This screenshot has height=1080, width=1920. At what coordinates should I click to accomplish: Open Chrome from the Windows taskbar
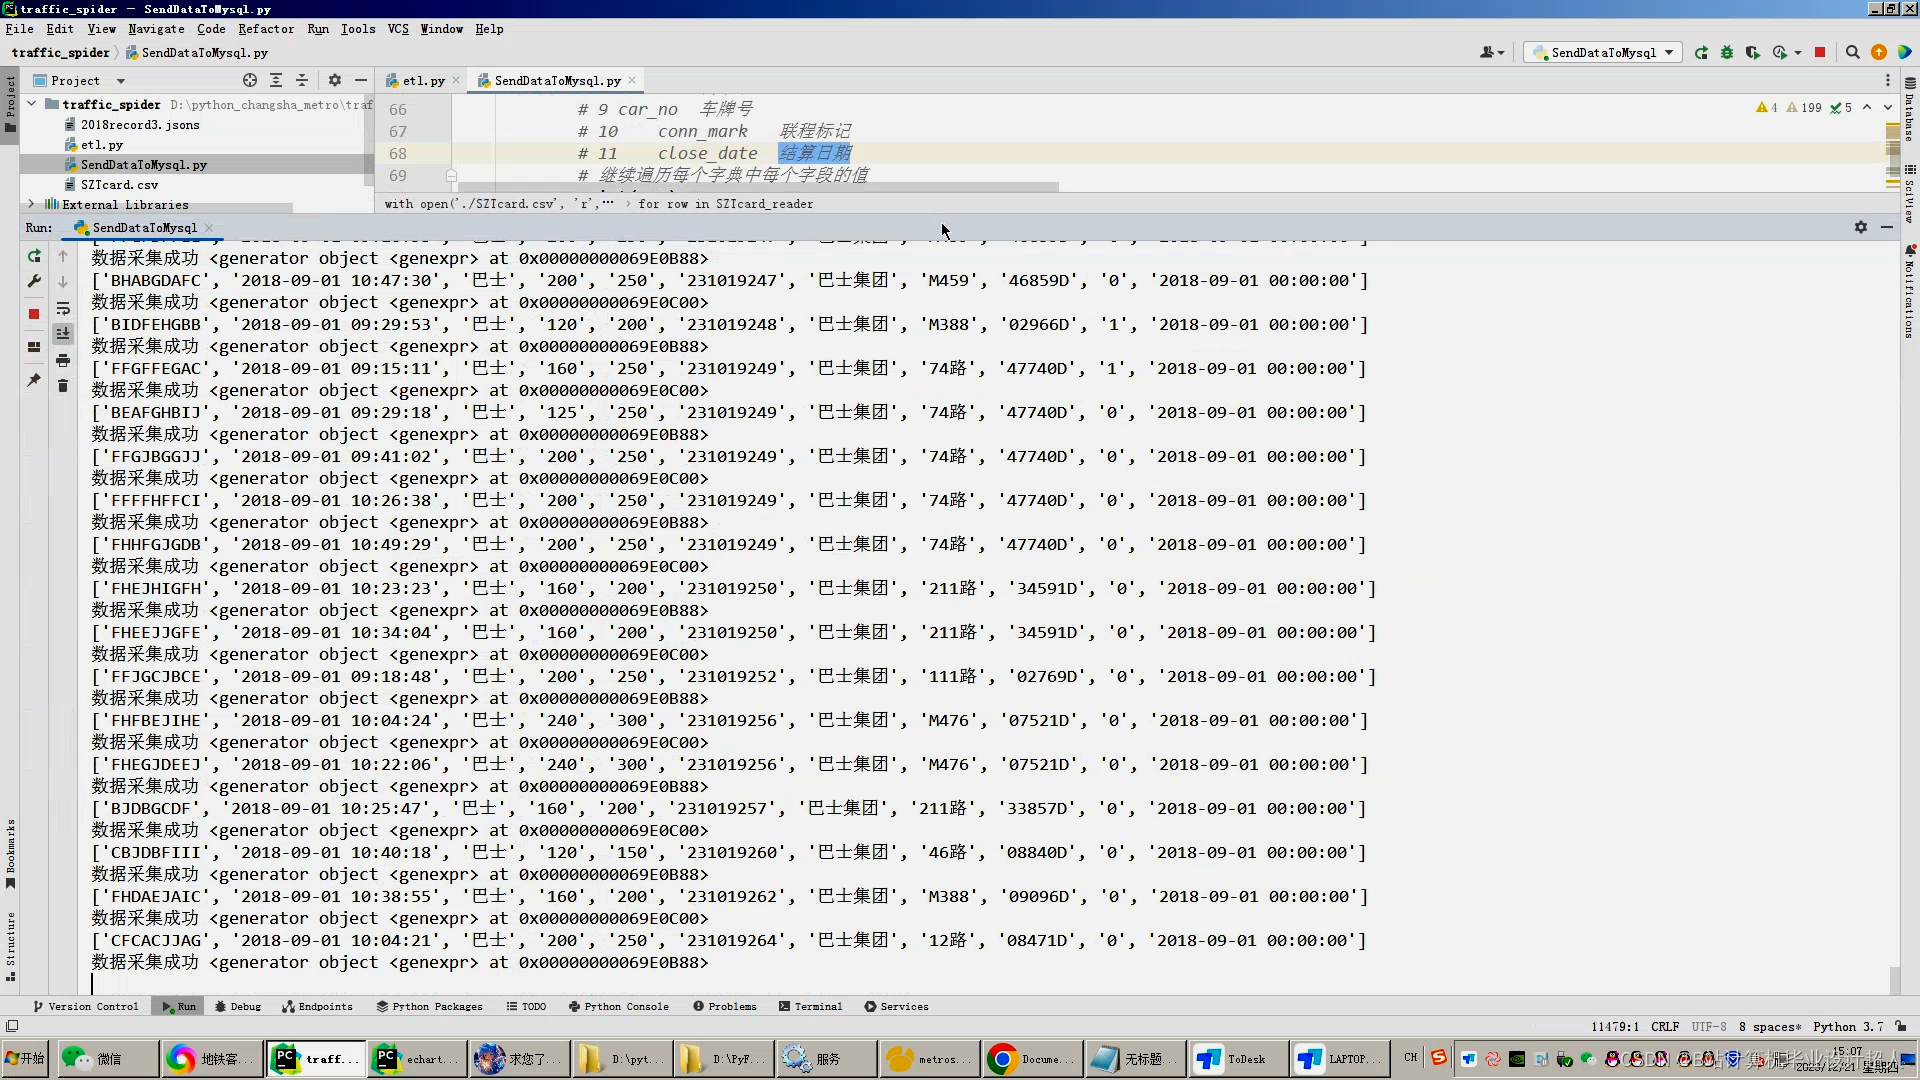click(1032, 1058)
